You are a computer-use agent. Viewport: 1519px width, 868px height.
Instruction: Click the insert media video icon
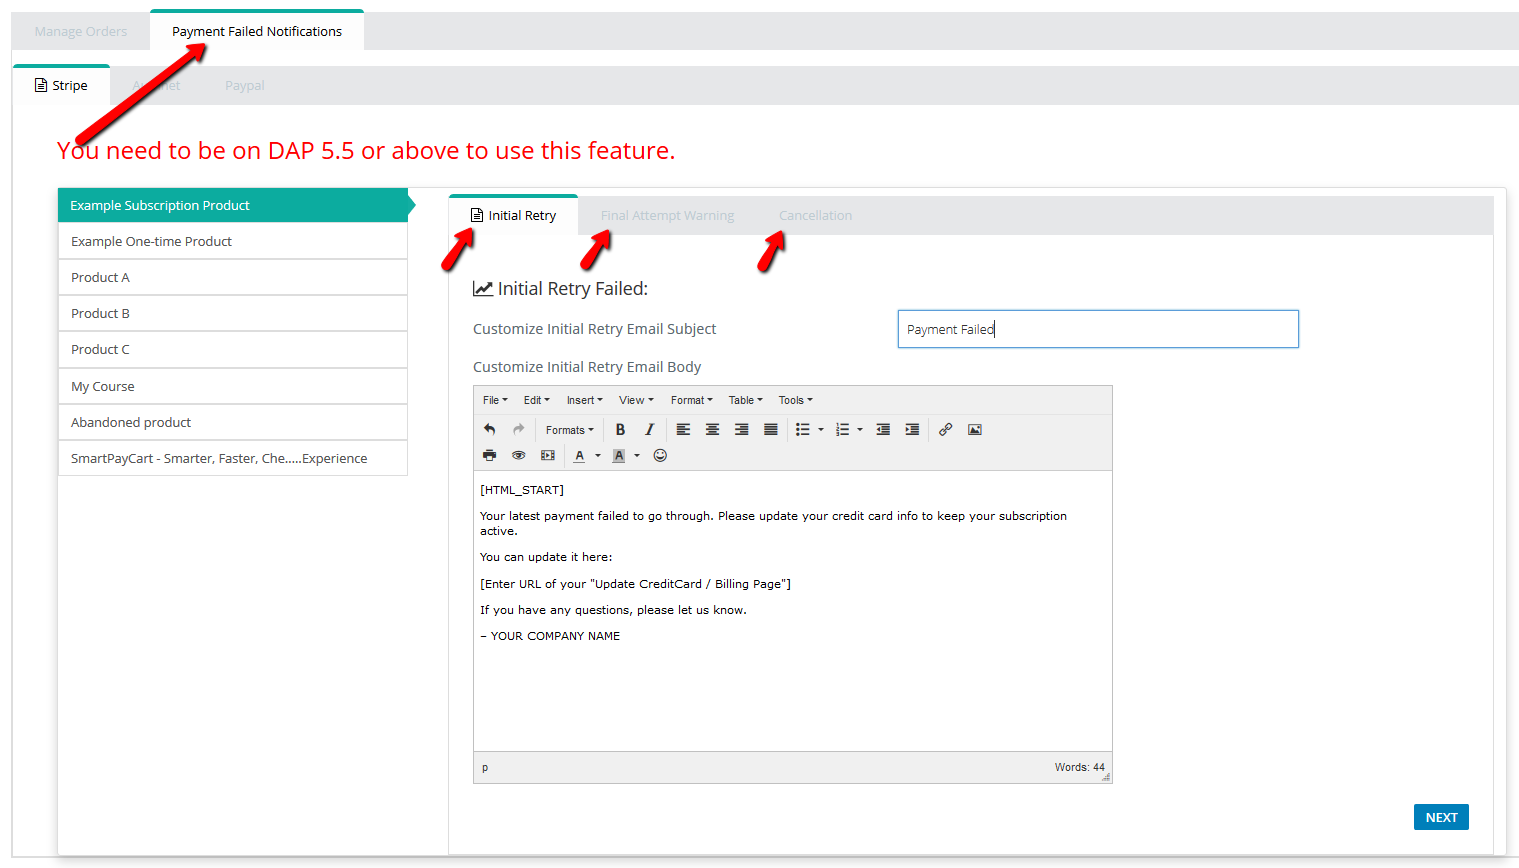(x=547, y=456)
